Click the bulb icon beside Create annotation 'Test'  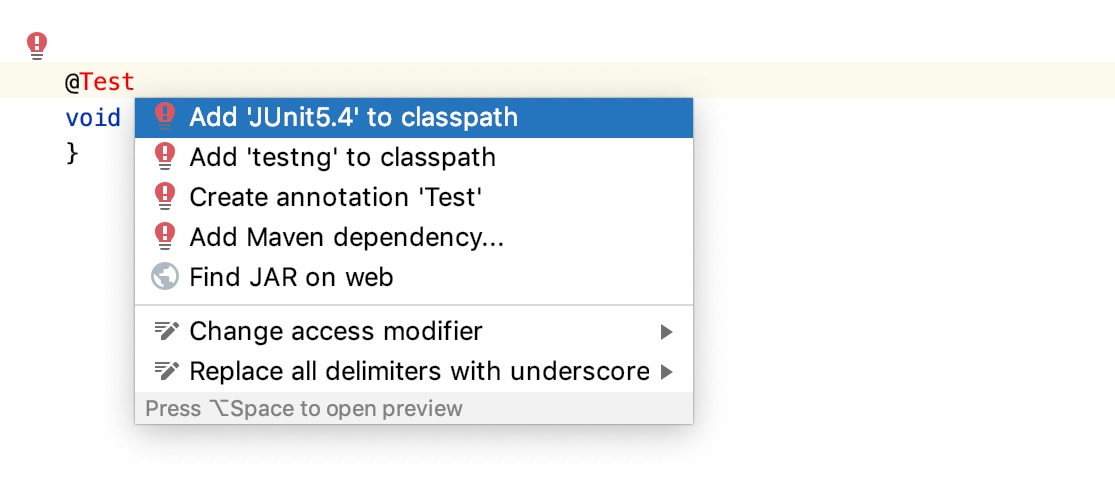pos(165,197)
